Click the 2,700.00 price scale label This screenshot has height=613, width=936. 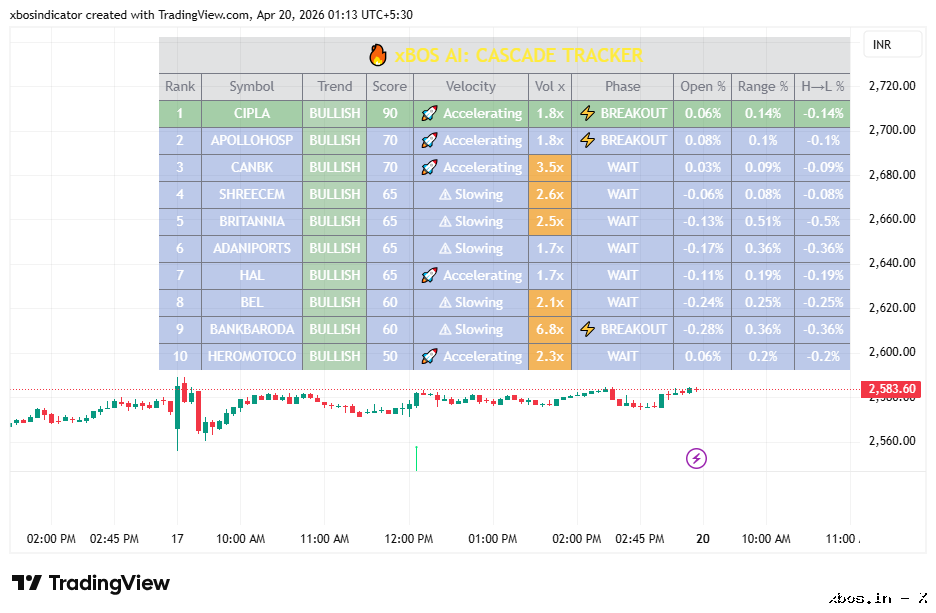pos(892,130)
